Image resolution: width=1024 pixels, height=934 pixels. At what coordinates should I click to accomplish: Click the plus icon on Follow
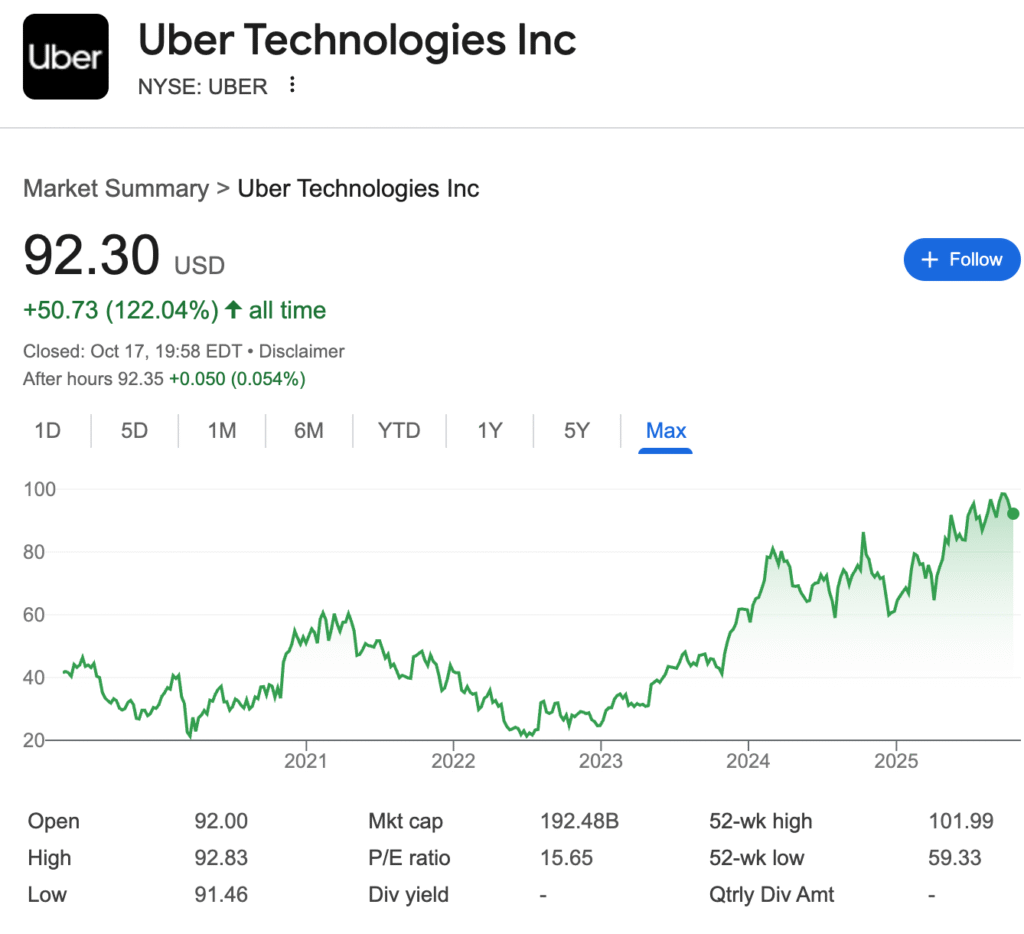point(930,260)
